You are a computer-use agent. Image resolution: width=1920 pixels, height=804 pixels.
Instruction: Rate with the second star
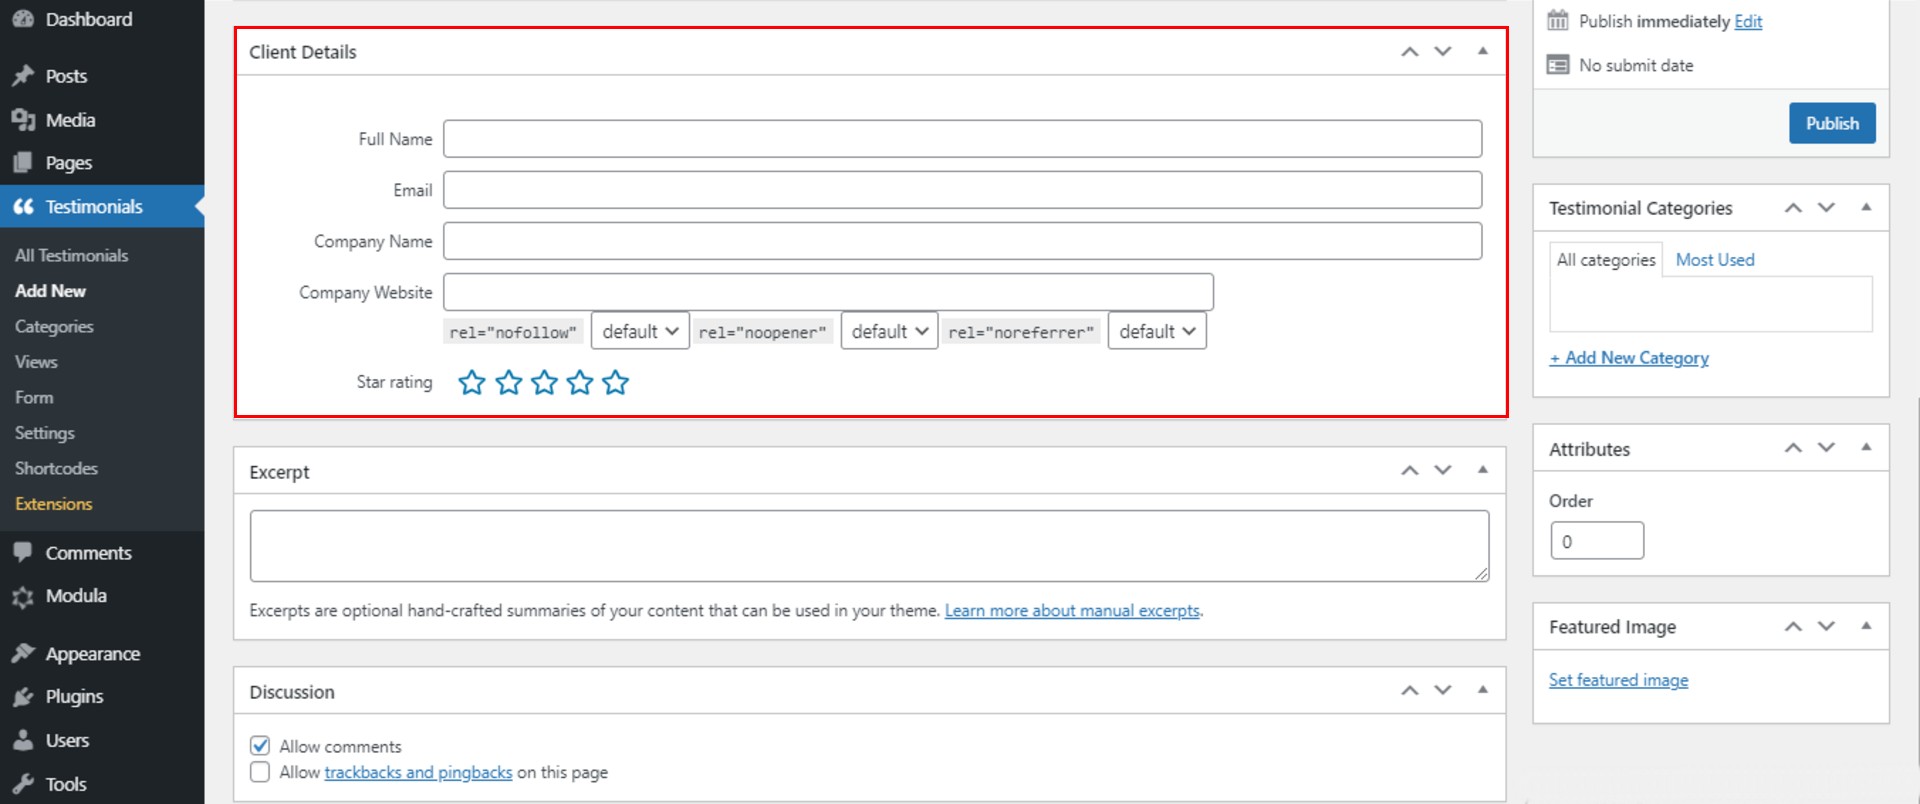pyautogui.click(x=509, y=382)
